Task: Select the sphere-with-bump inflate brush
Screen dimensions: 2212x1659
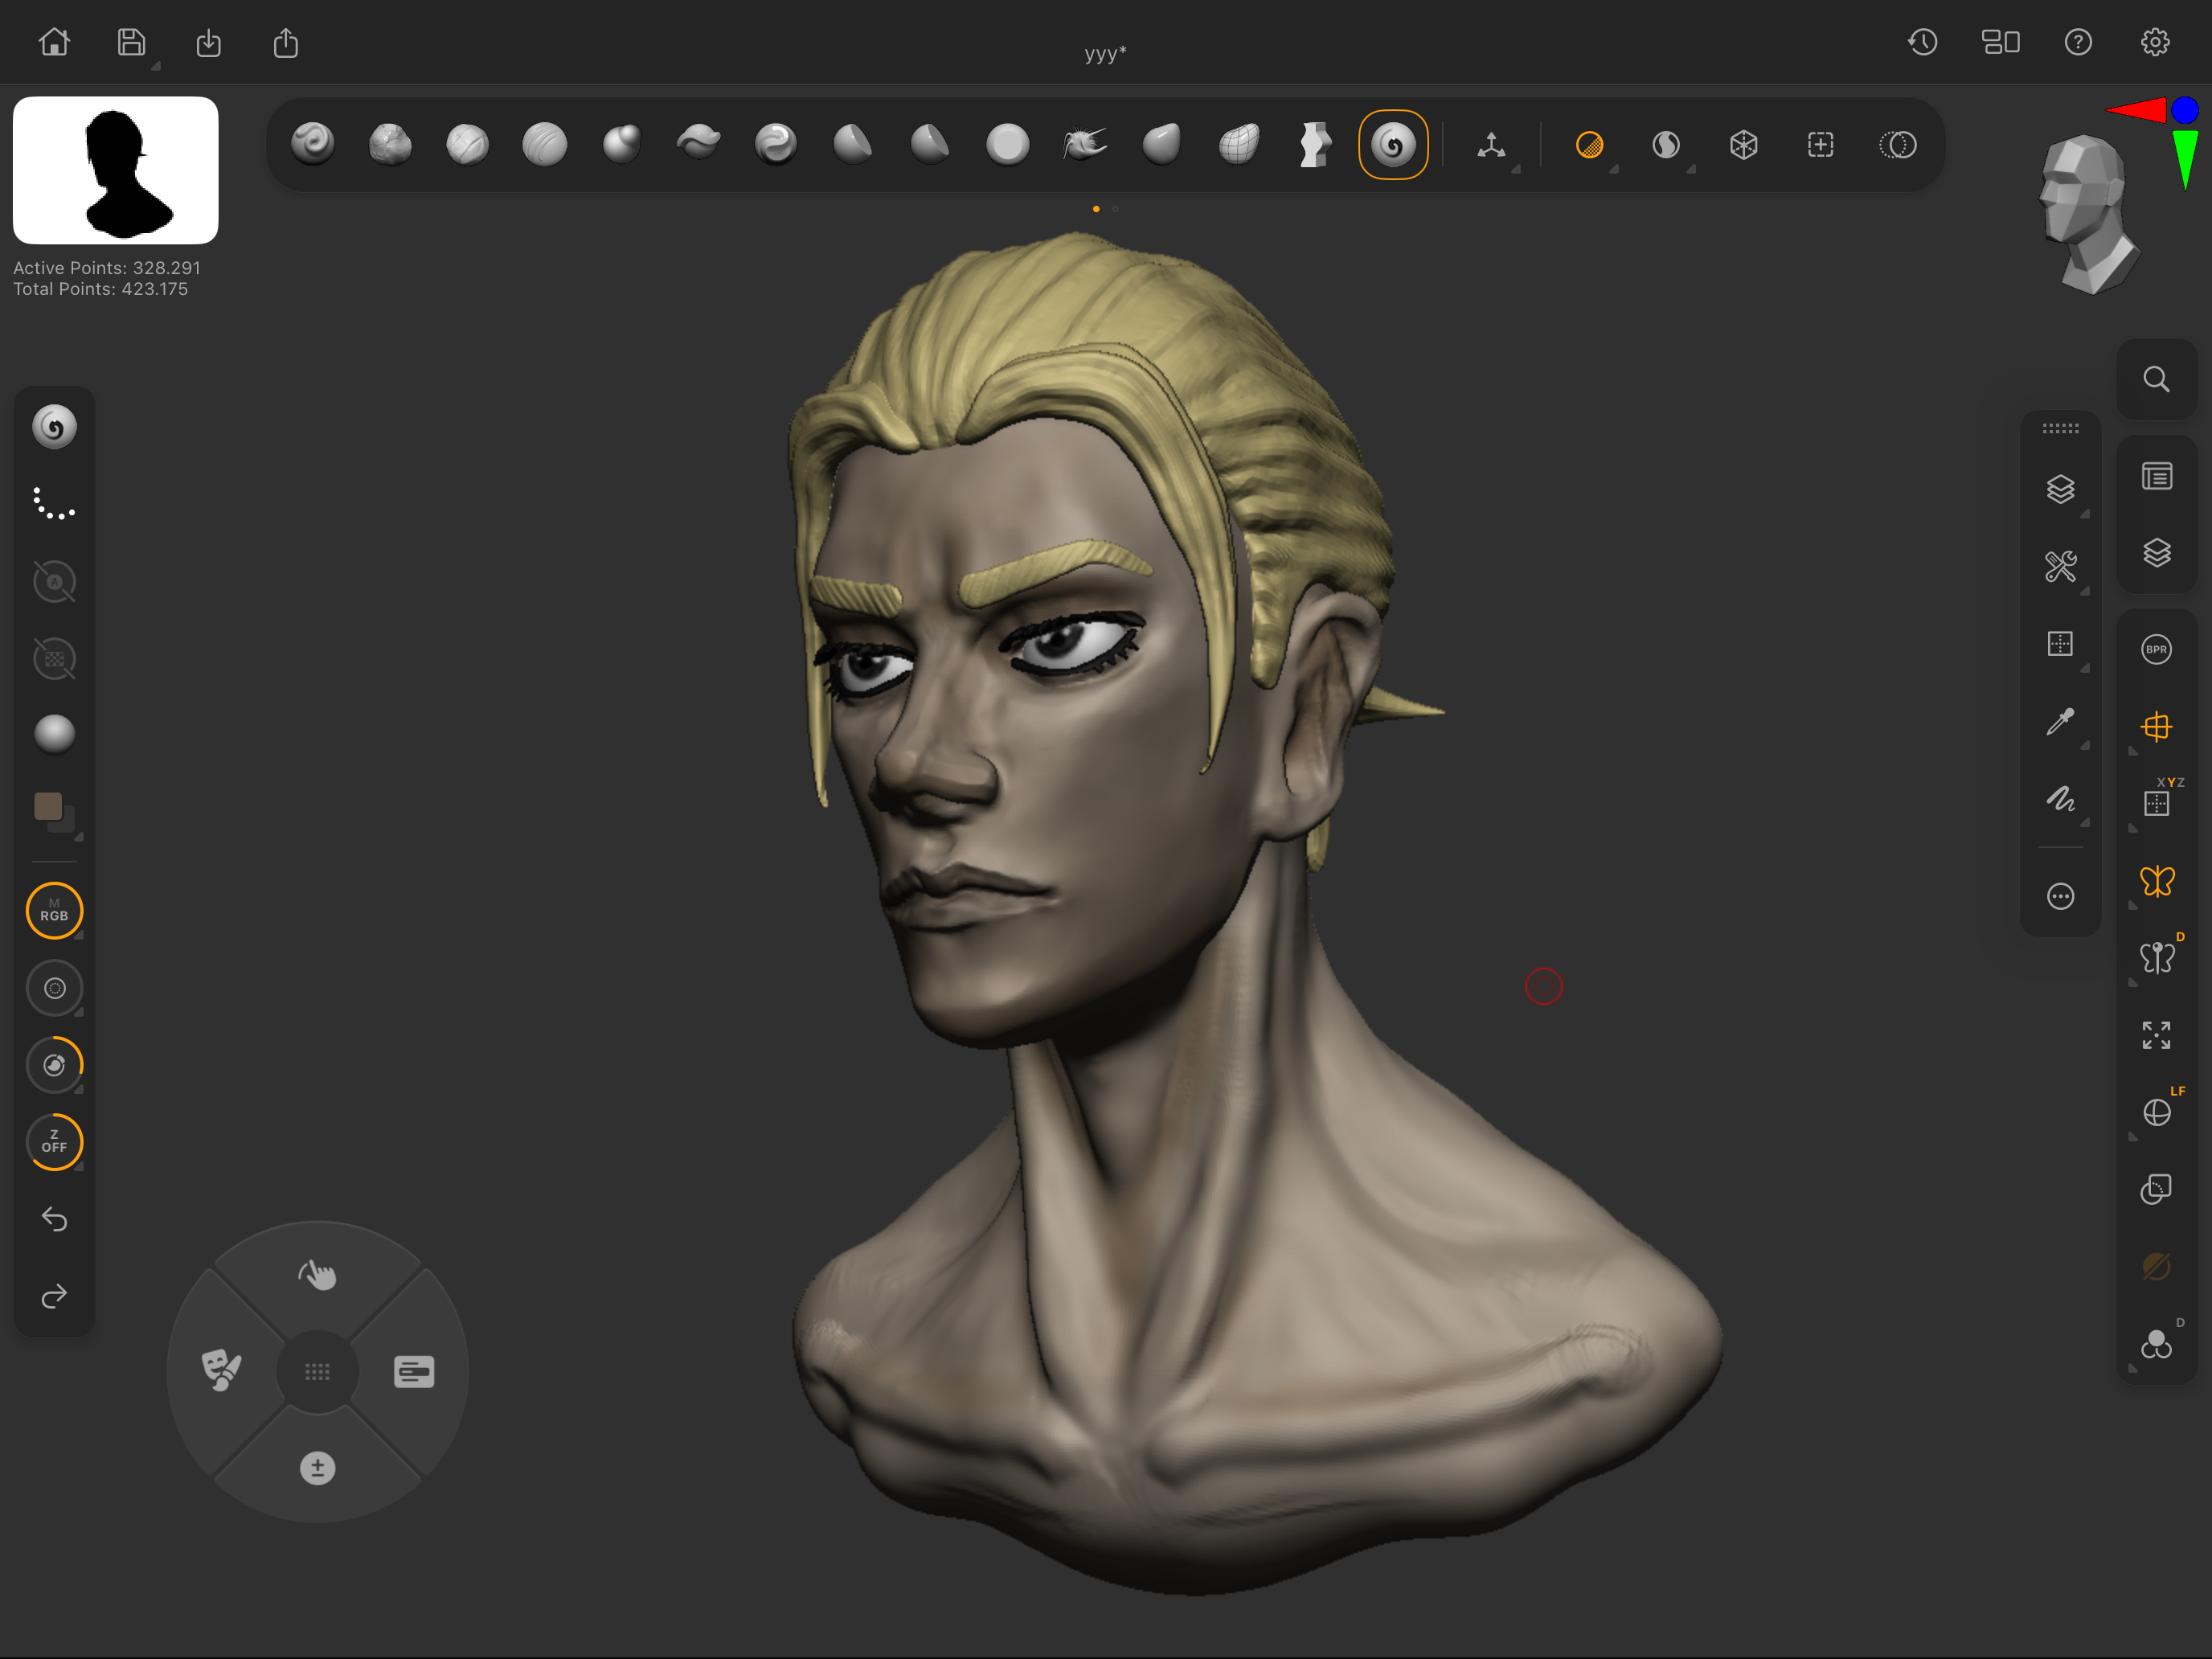Action: click(x=622, y=144)
